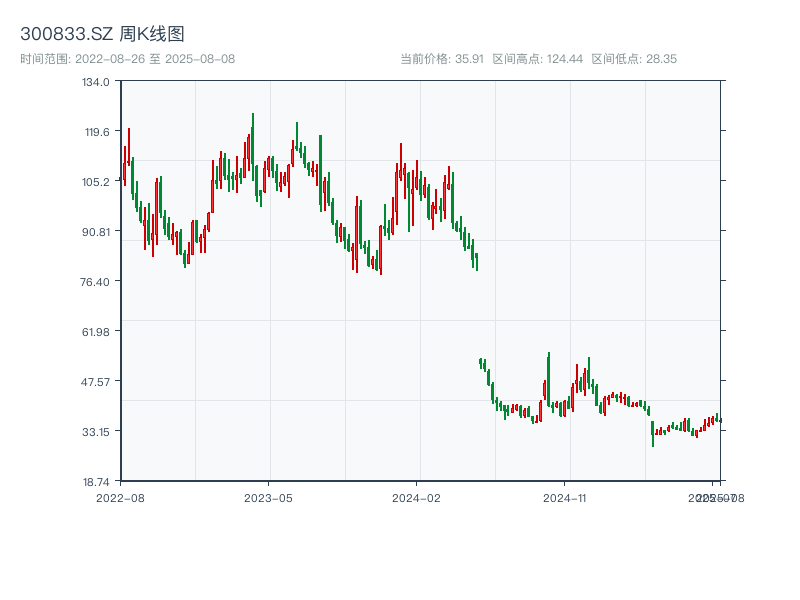Click the 2024-02 x-axis date label

pos(417,497)
